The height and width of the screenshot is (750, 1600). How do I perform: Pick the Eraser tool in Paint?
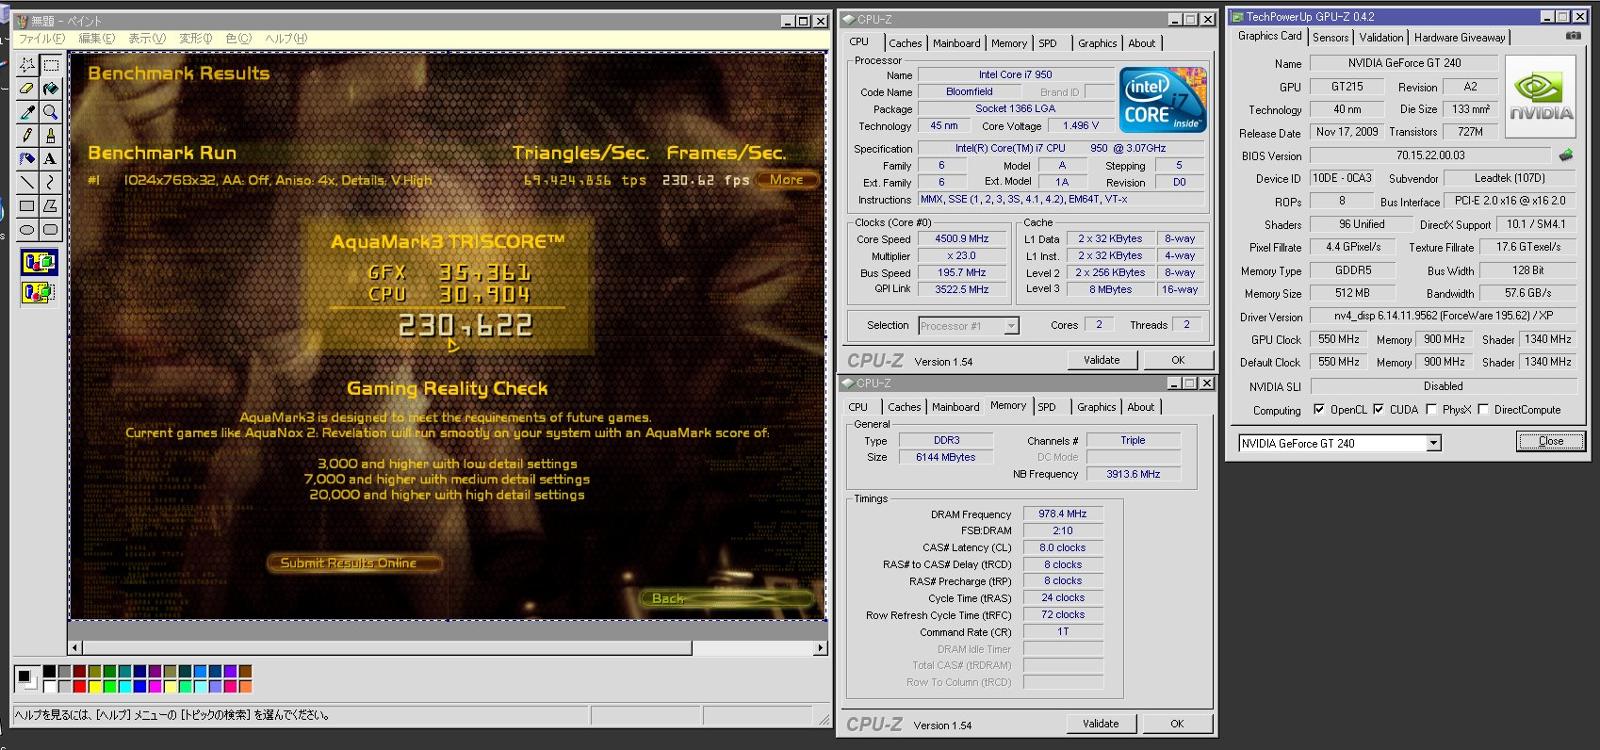tap(27, 88)
